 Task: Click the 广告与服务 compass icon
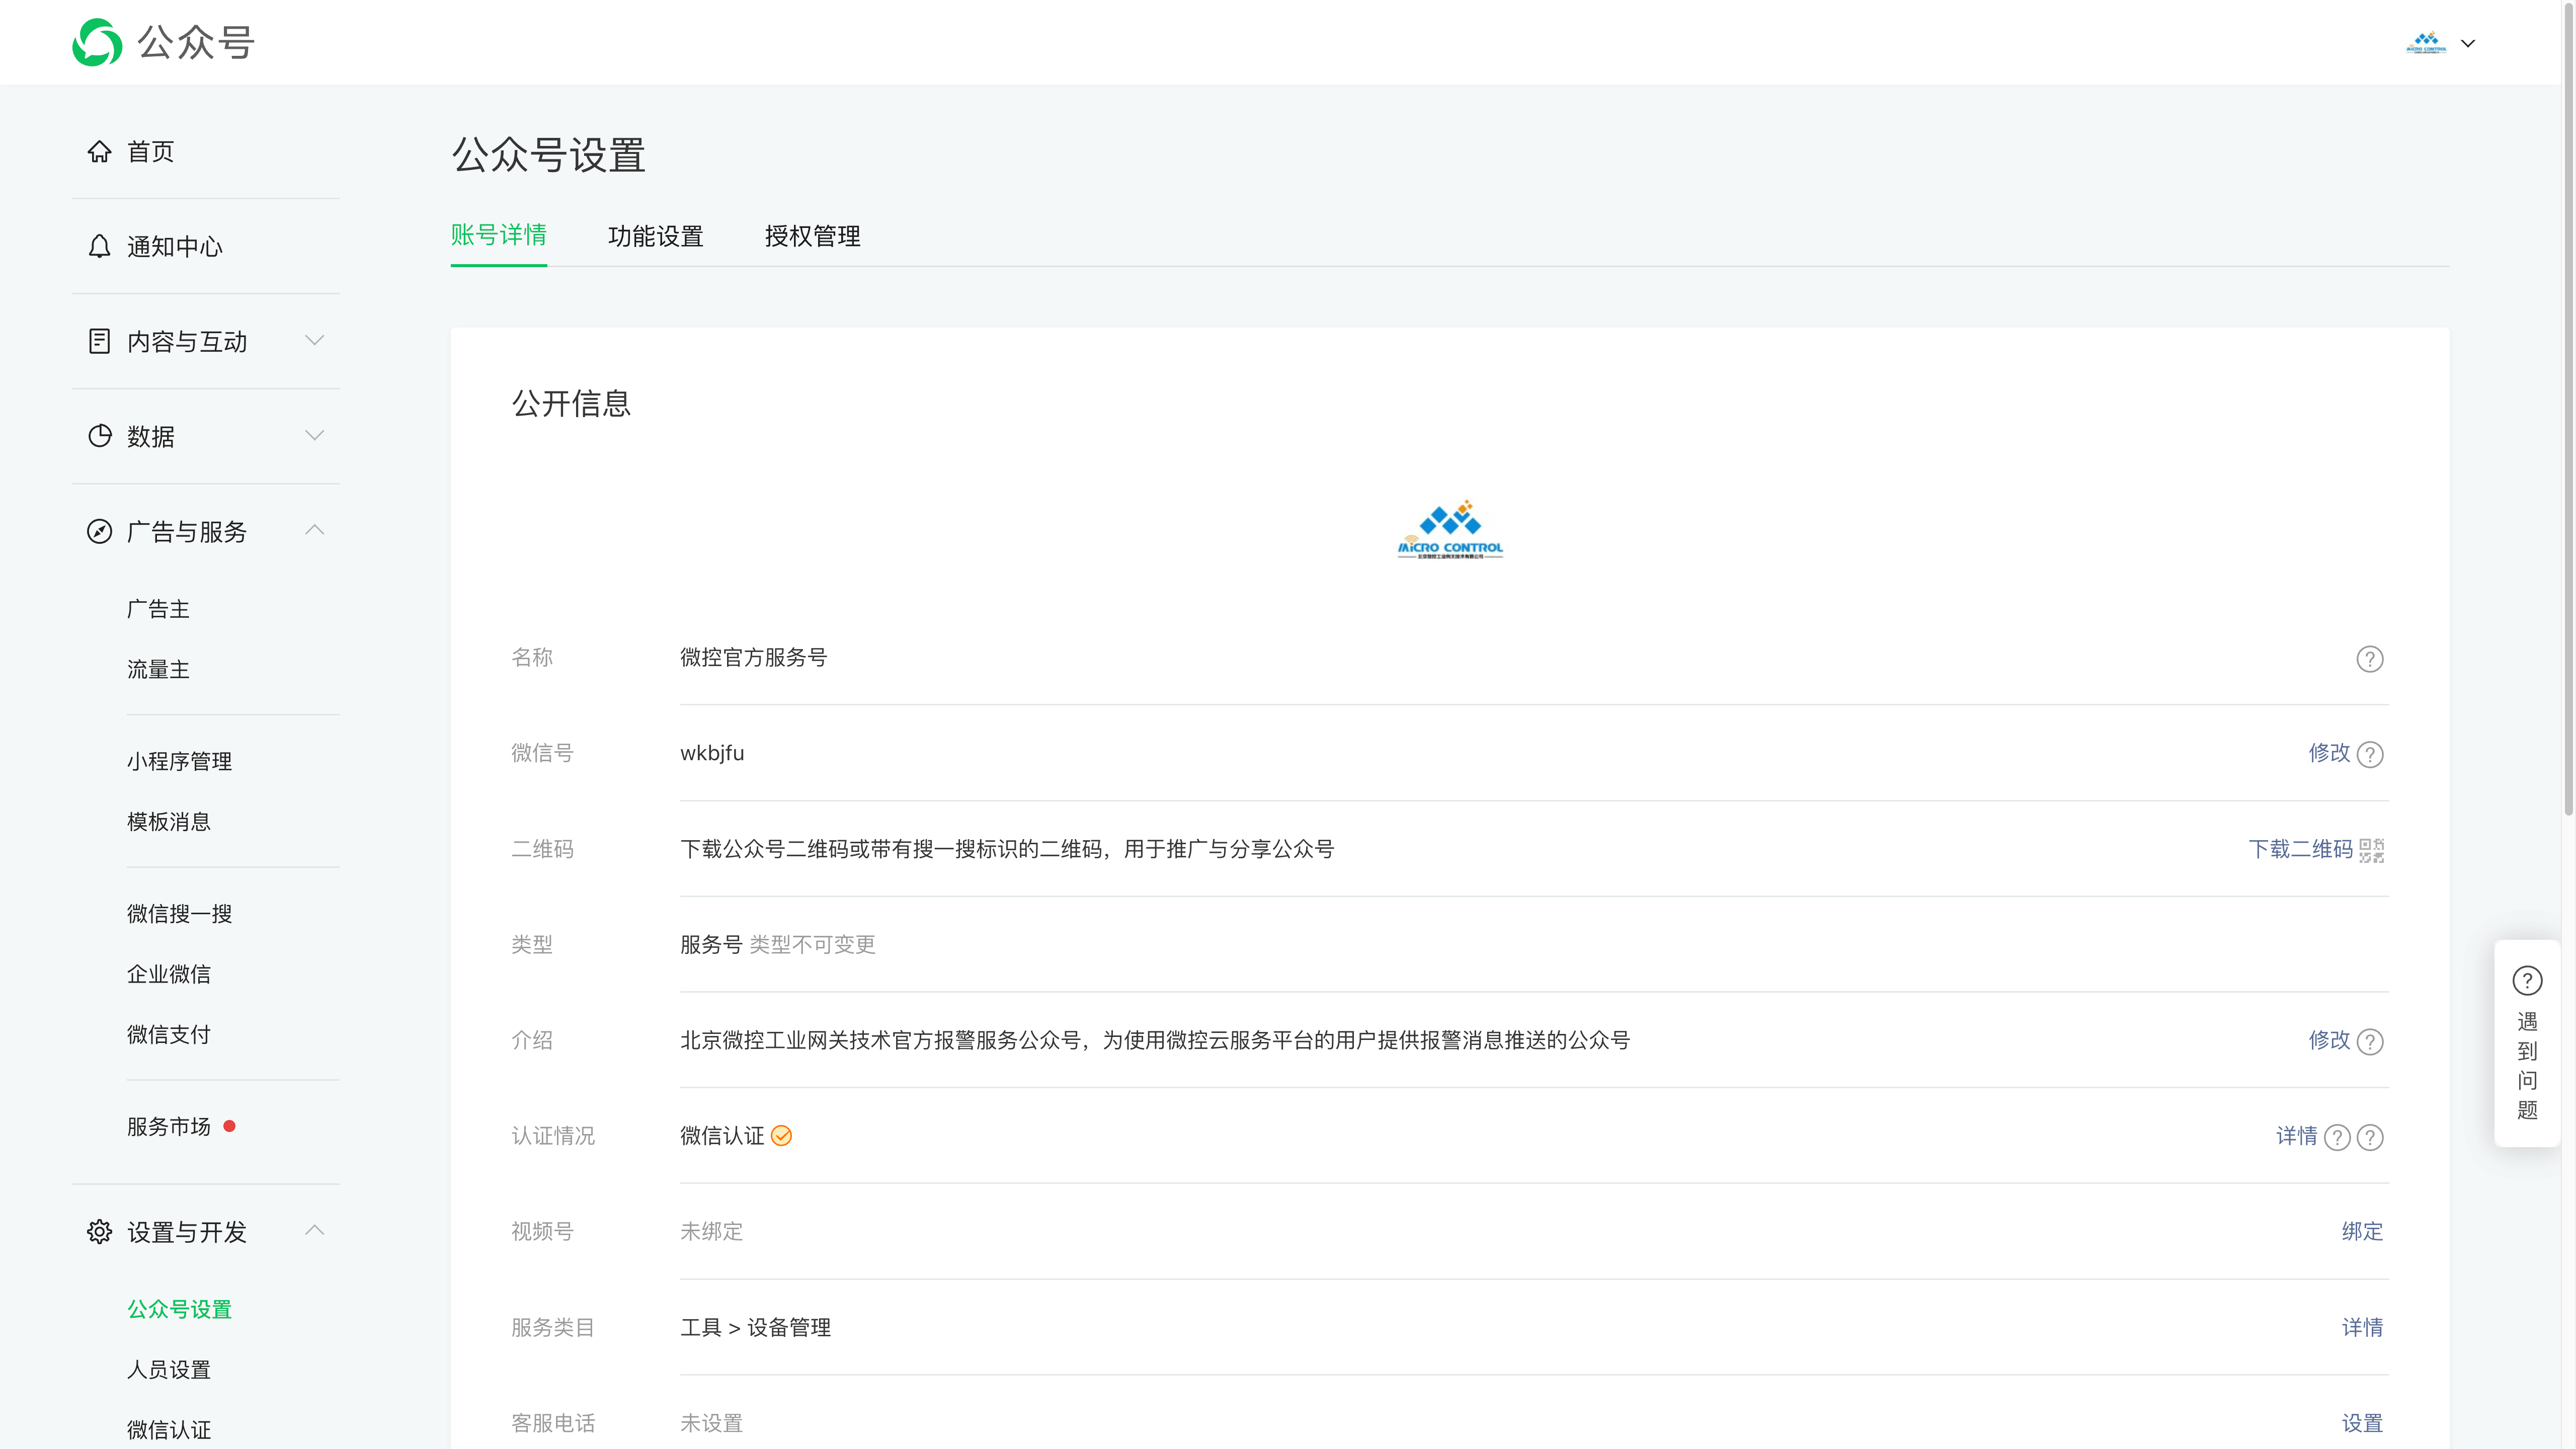point(99,531)
